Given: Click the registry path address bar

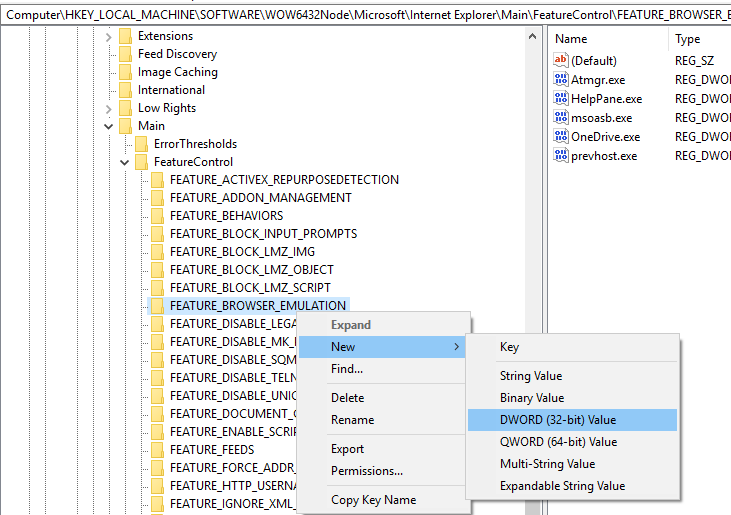Looking at the screenshot, I should point(365,14).
